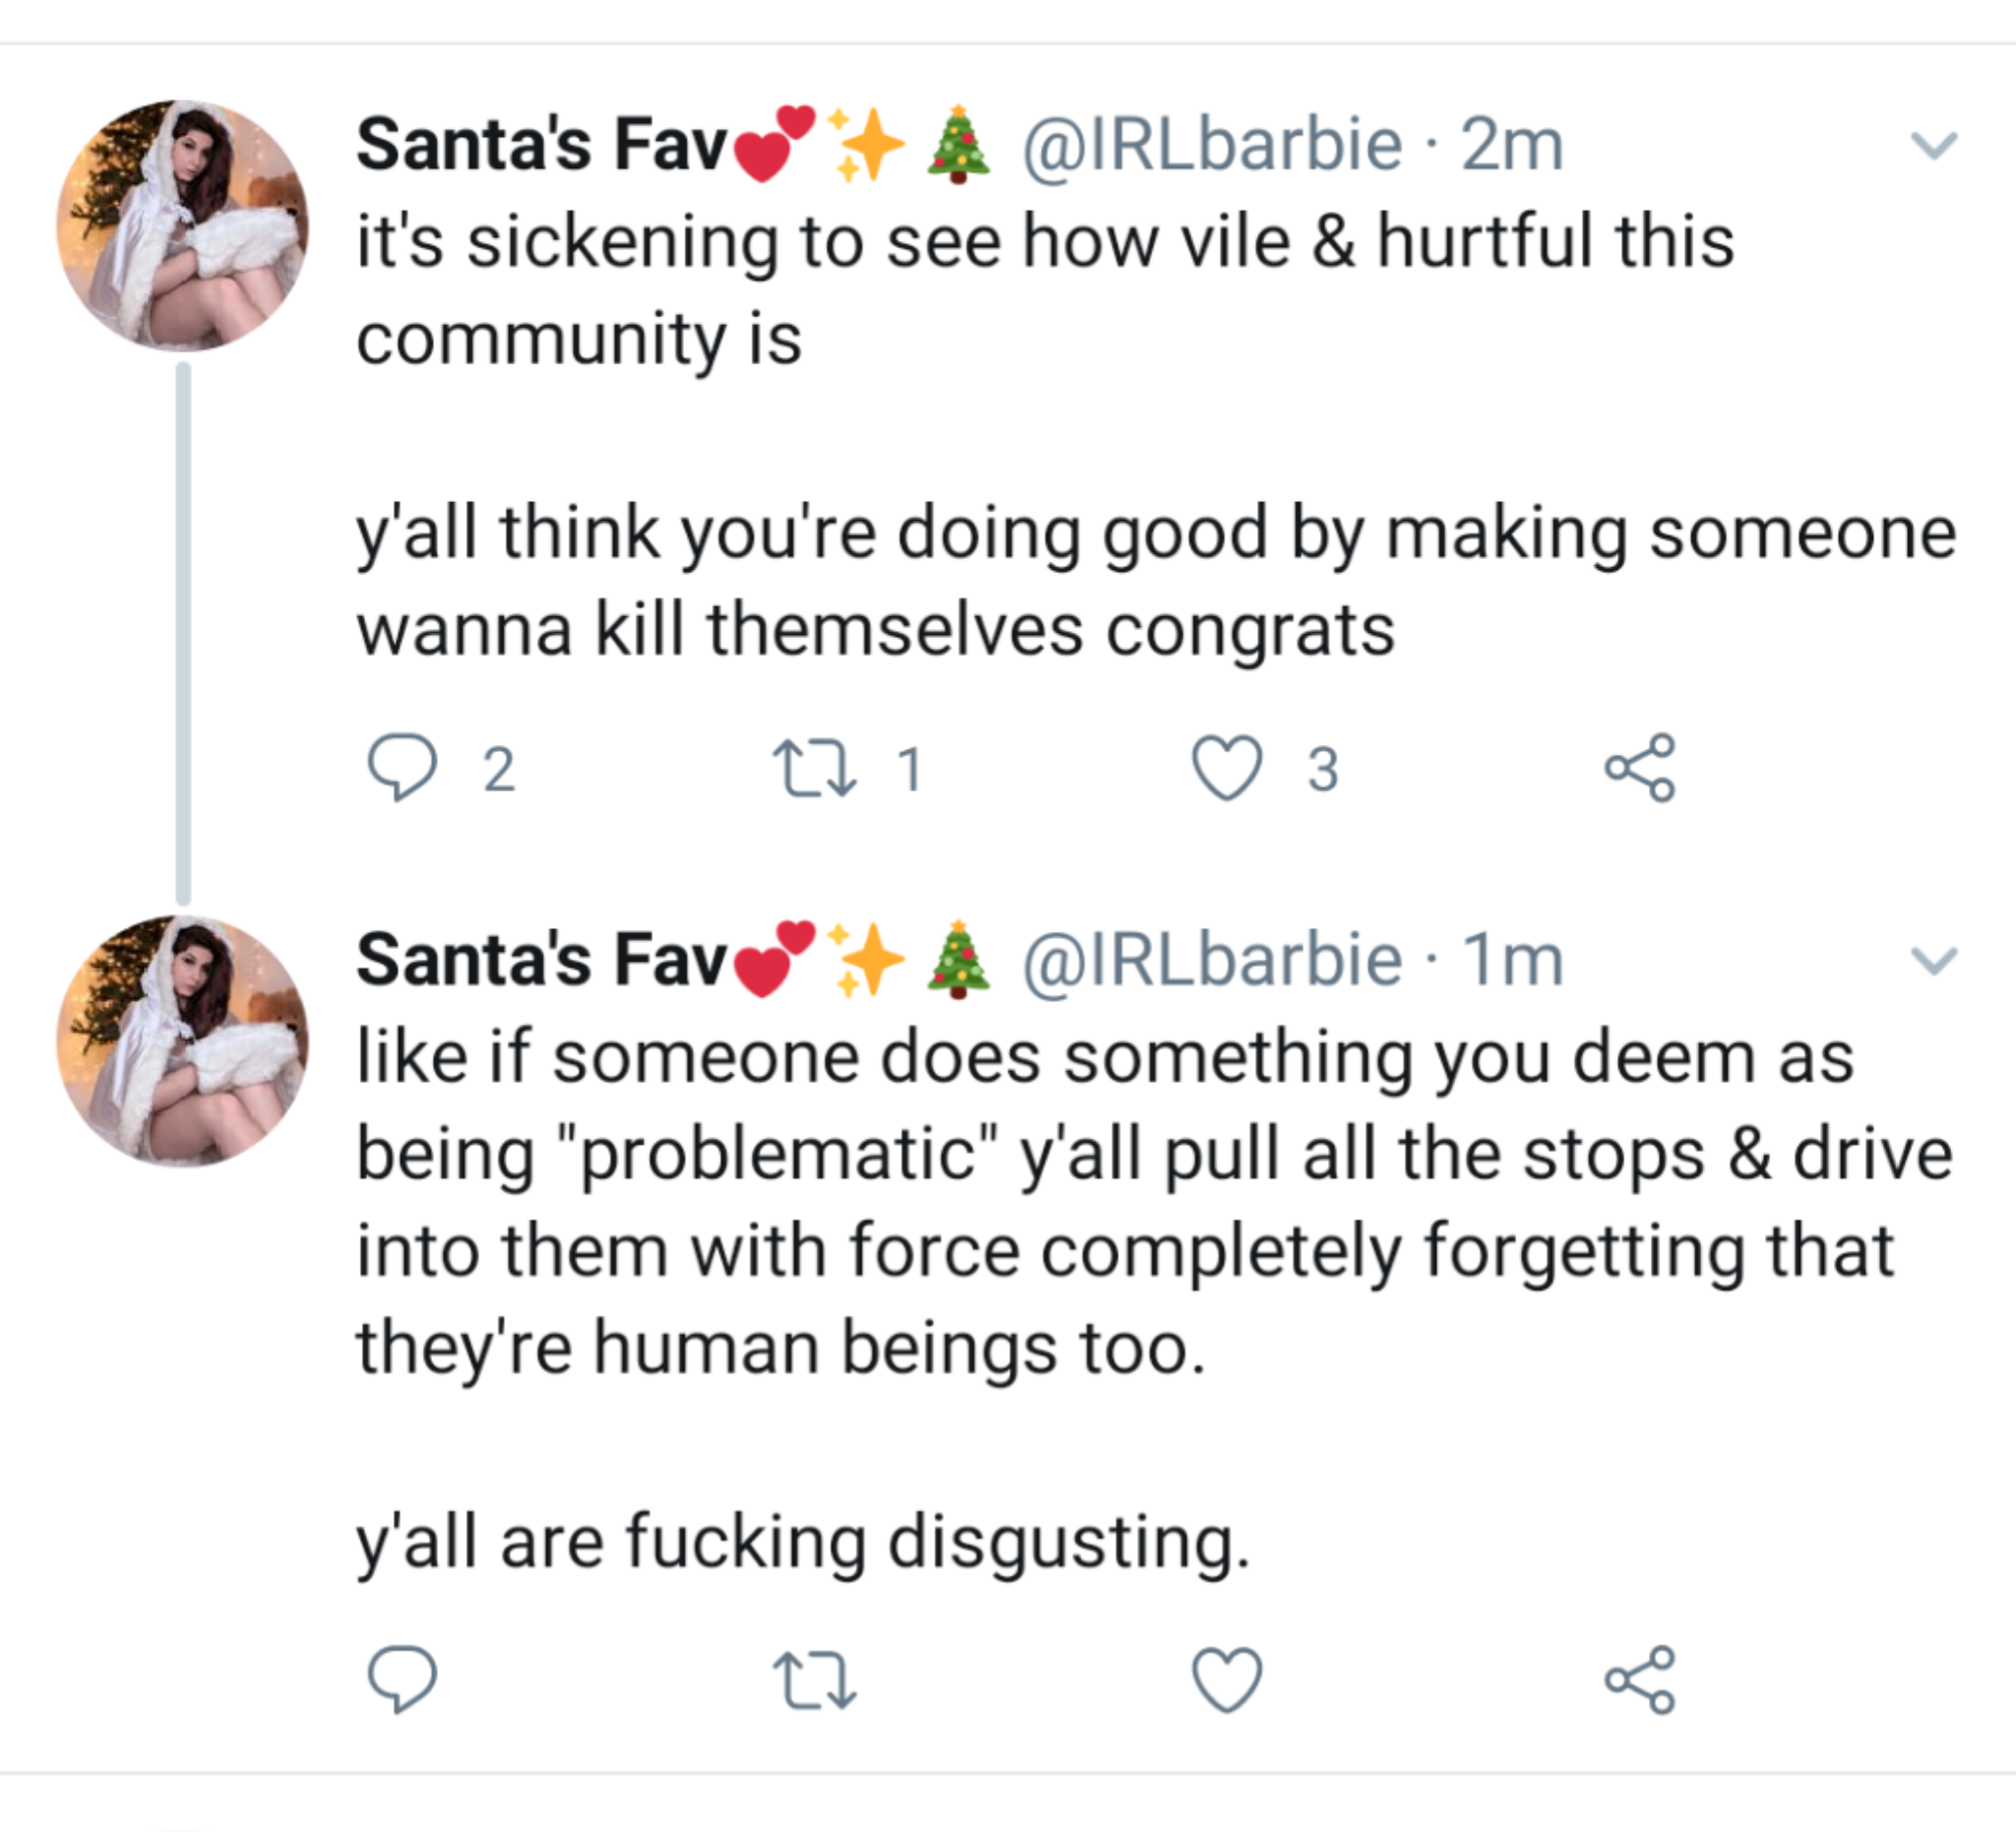Open profile picture on second tweet
Screen dimensions: 2016x1832
[183, 1040]
